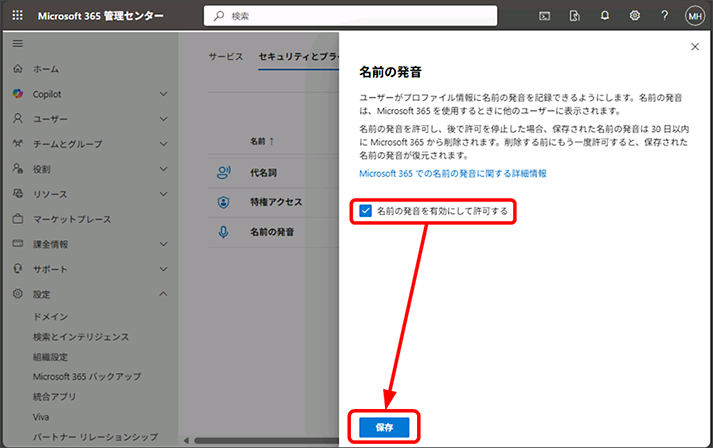Expand the Copilot menu chevron
713x448 pixels.
(164, 94)
